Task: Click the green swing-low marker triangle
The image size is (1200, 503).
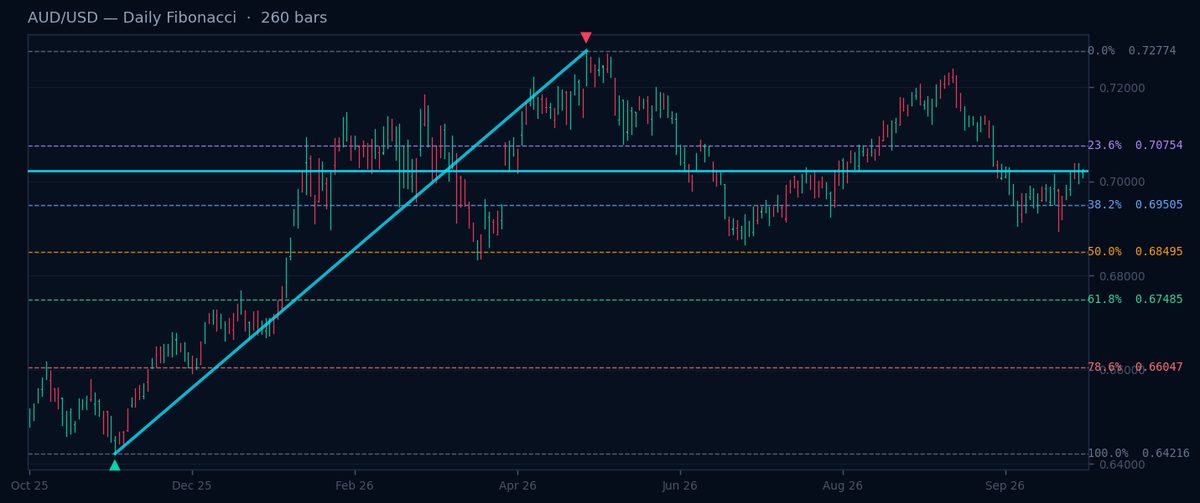Action: click(114, 465)
